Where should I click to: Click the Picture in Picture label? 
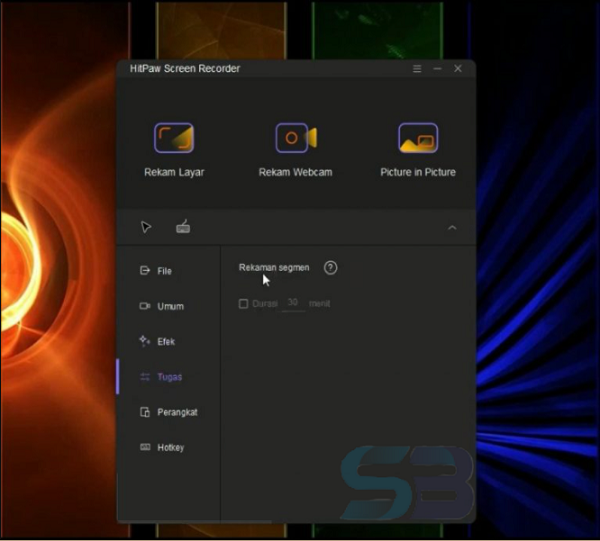[418, 172]
